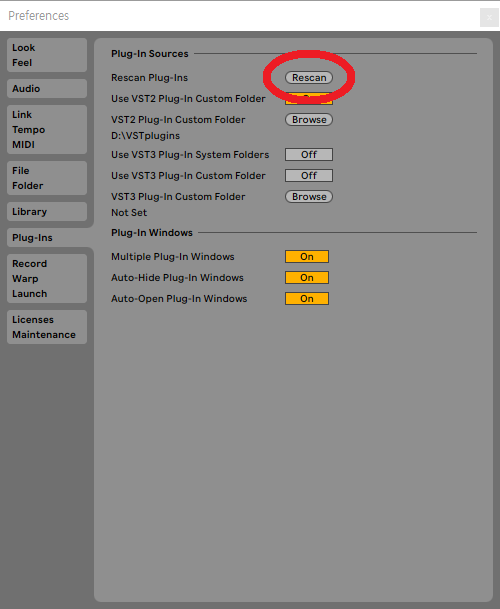Open the Library preferences tab
The height and width of the screenshot is (609, 500).
coord(47,211)
